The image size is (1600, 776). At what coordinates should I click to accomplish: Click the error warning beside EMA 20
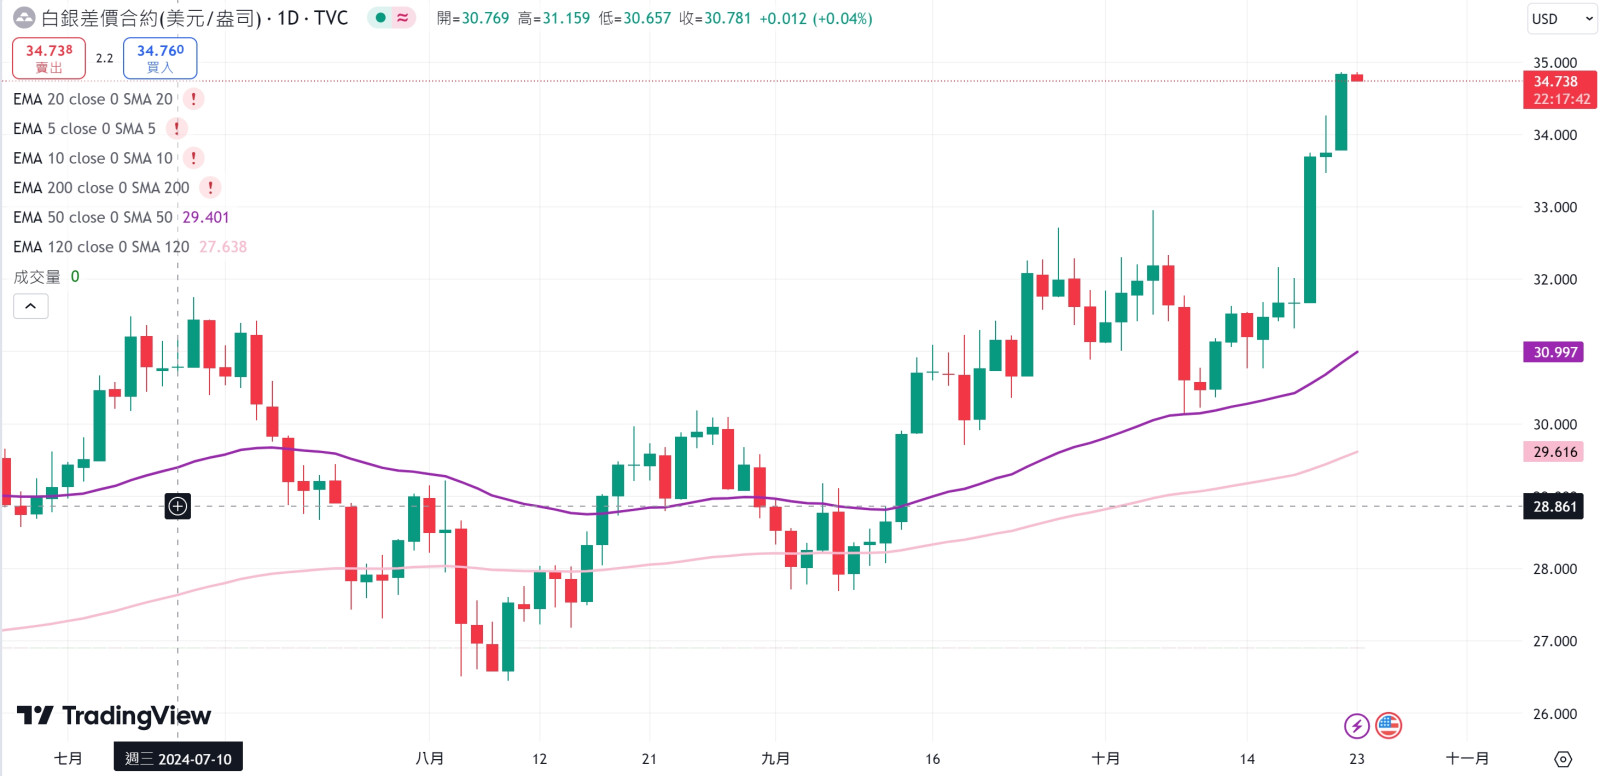tap(194, 99)
